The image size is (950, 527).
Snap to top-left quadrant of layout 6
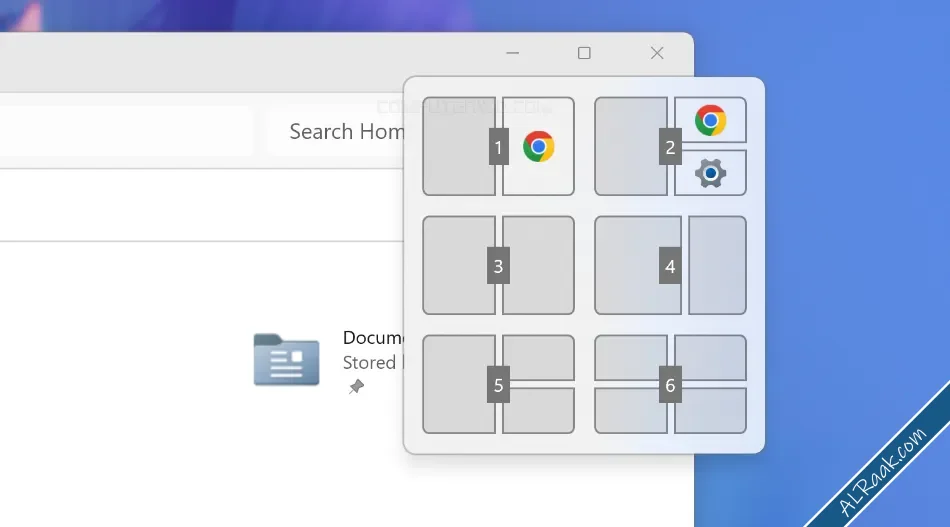[631, 357]
